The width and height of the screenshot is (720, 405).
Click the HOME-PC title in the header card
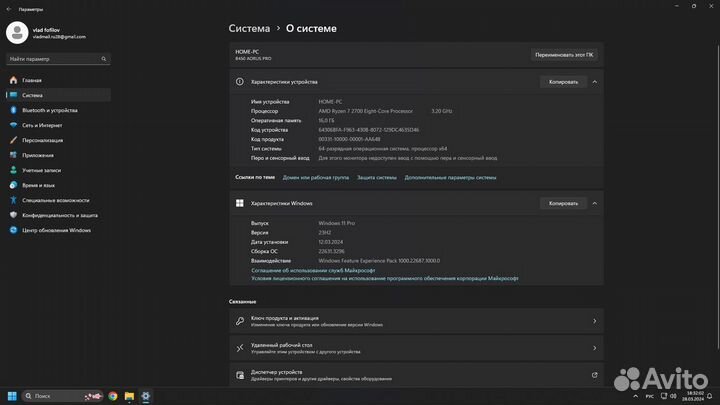tap(247, 52)
